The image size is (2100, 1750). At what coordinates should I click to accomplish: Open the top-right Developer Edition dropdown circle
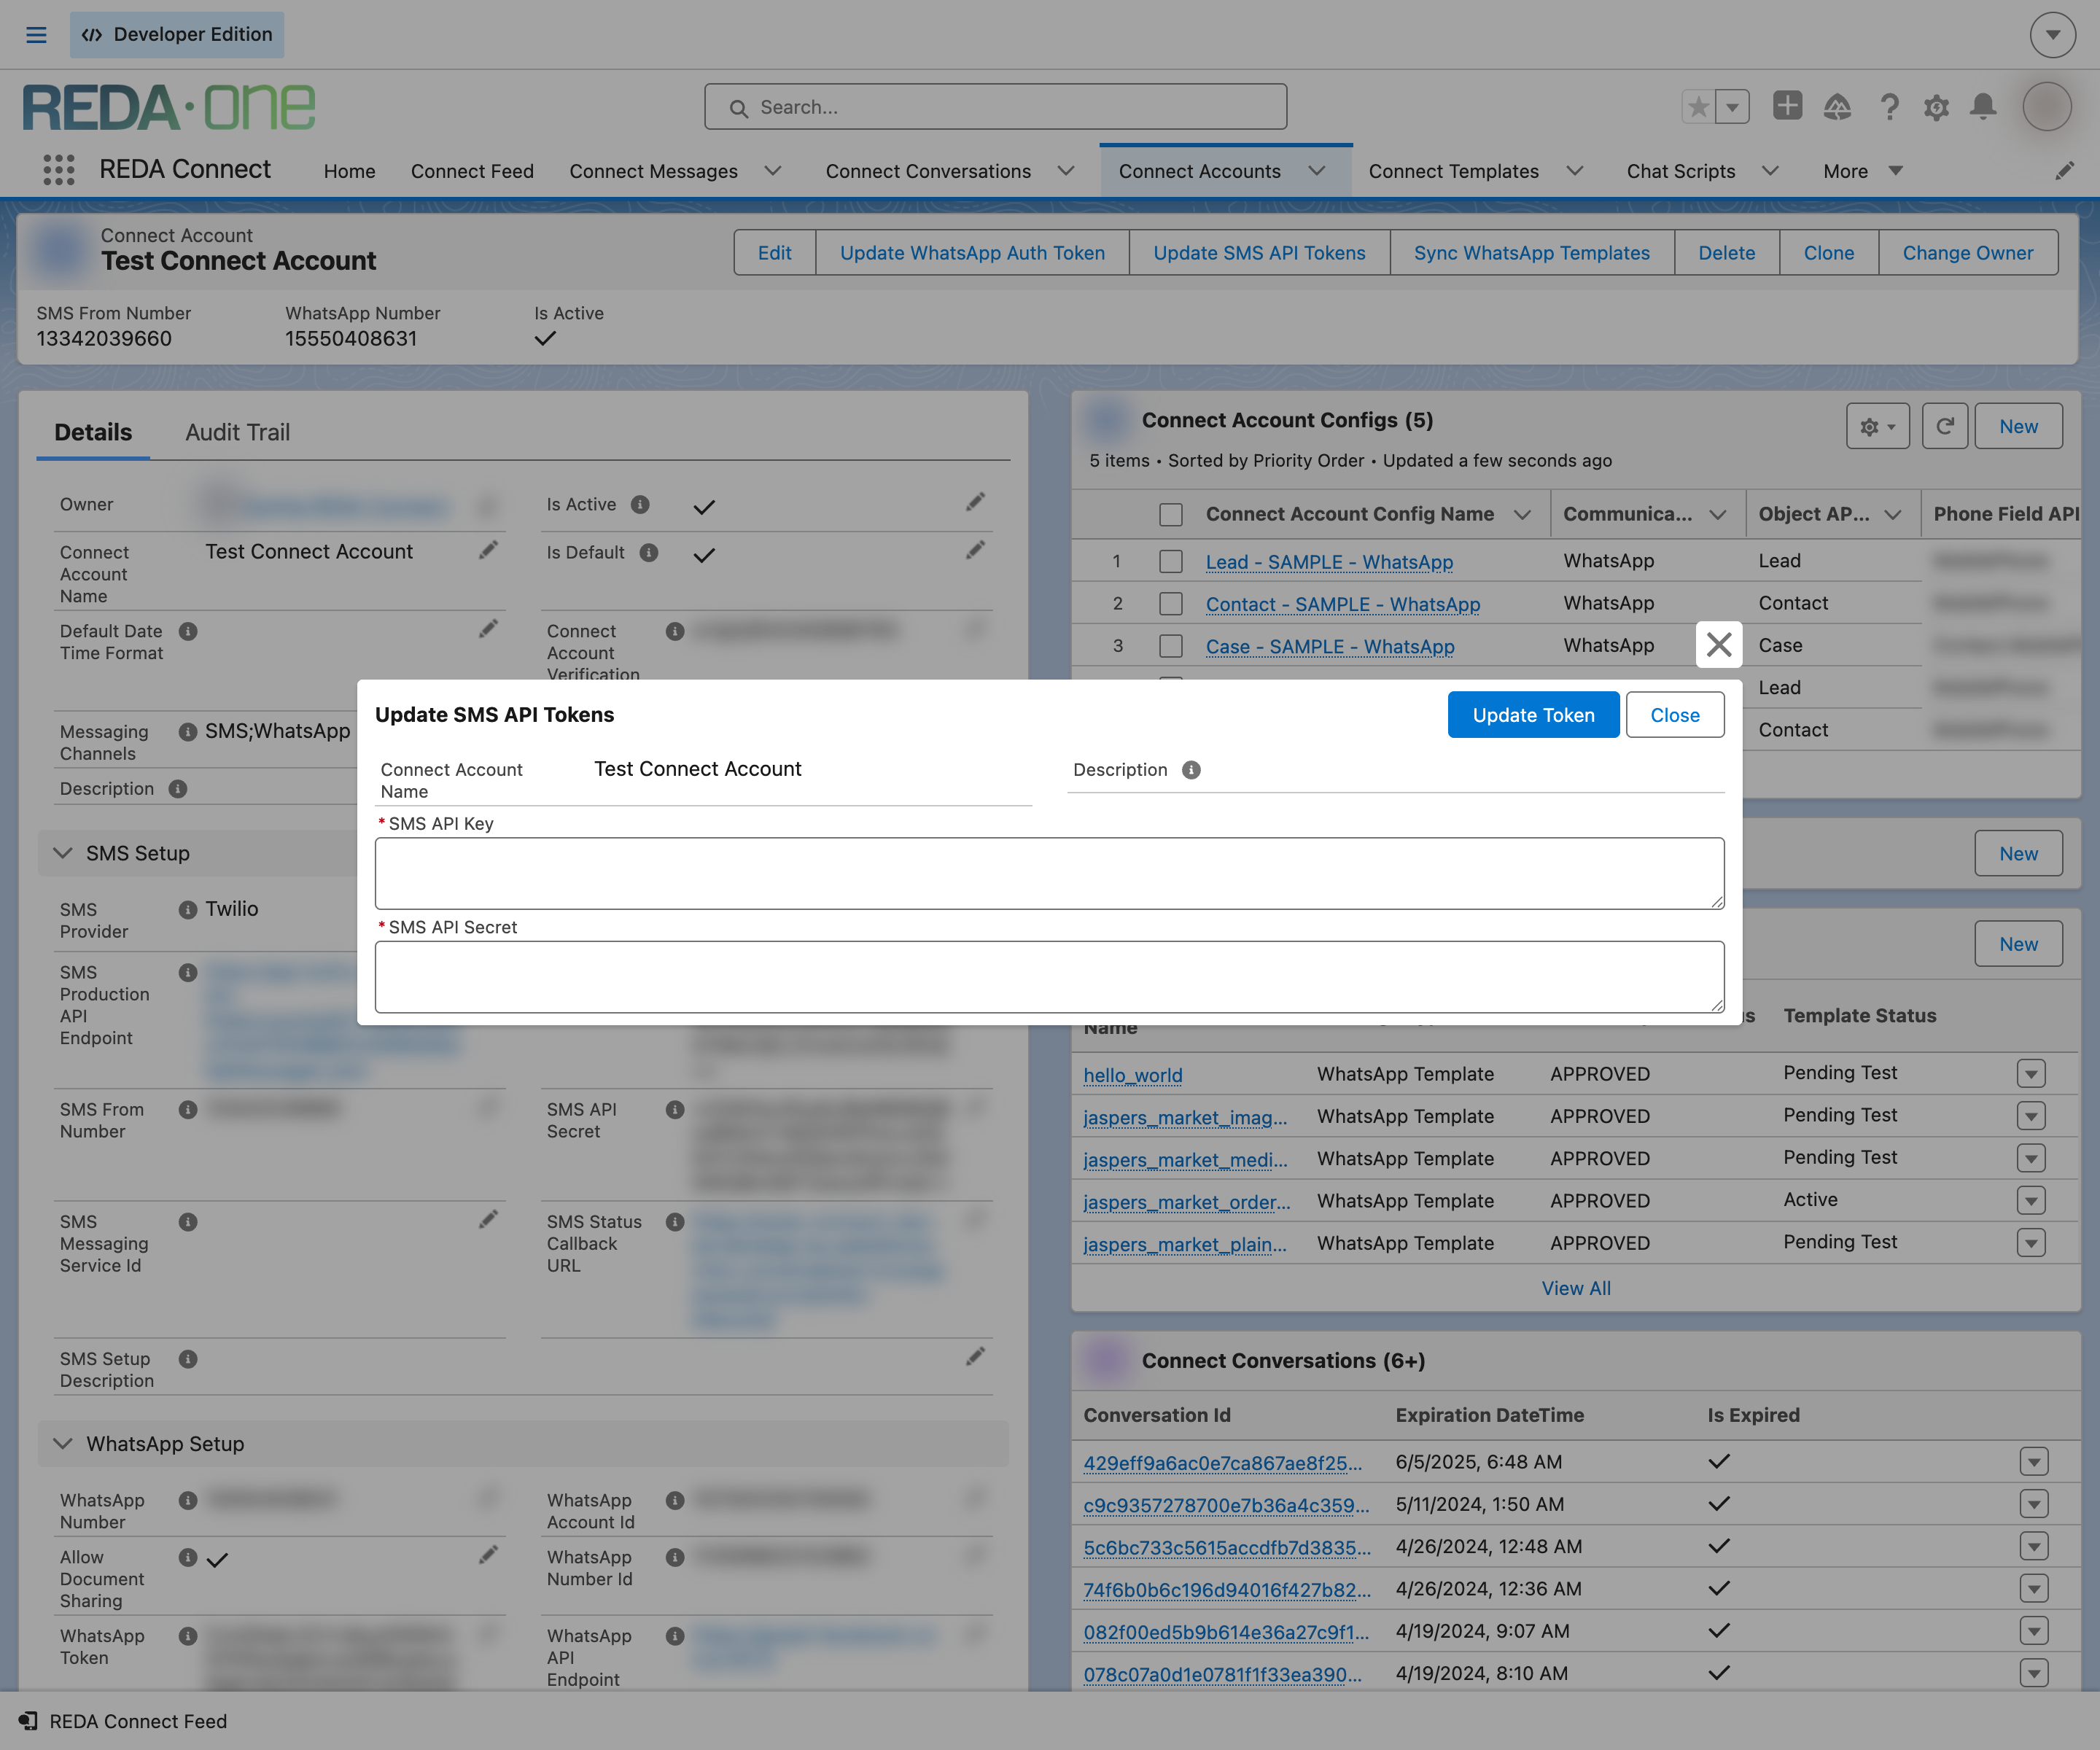(x=2052, y=35)
